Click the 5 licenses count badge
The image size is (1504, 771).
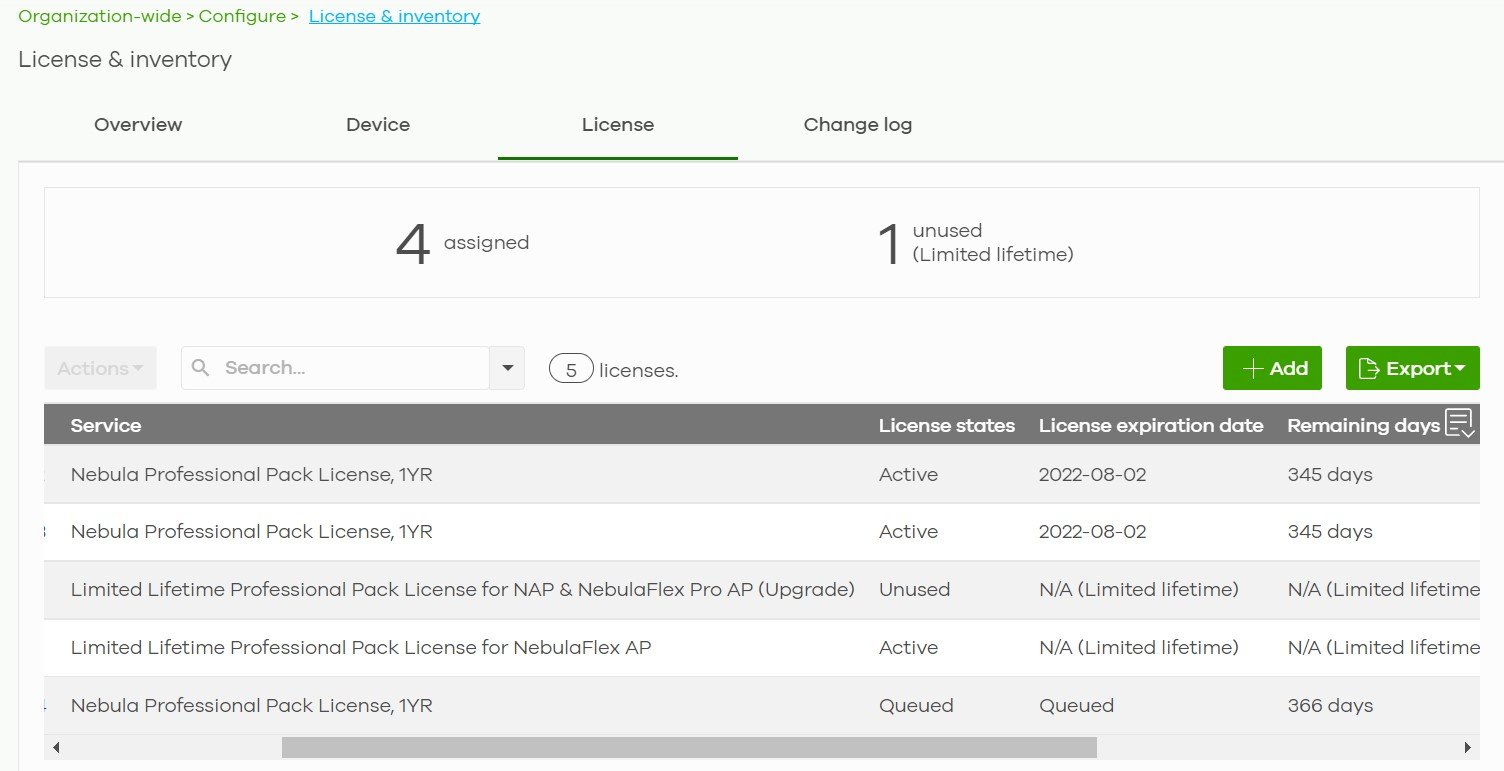tap(571, 369)
